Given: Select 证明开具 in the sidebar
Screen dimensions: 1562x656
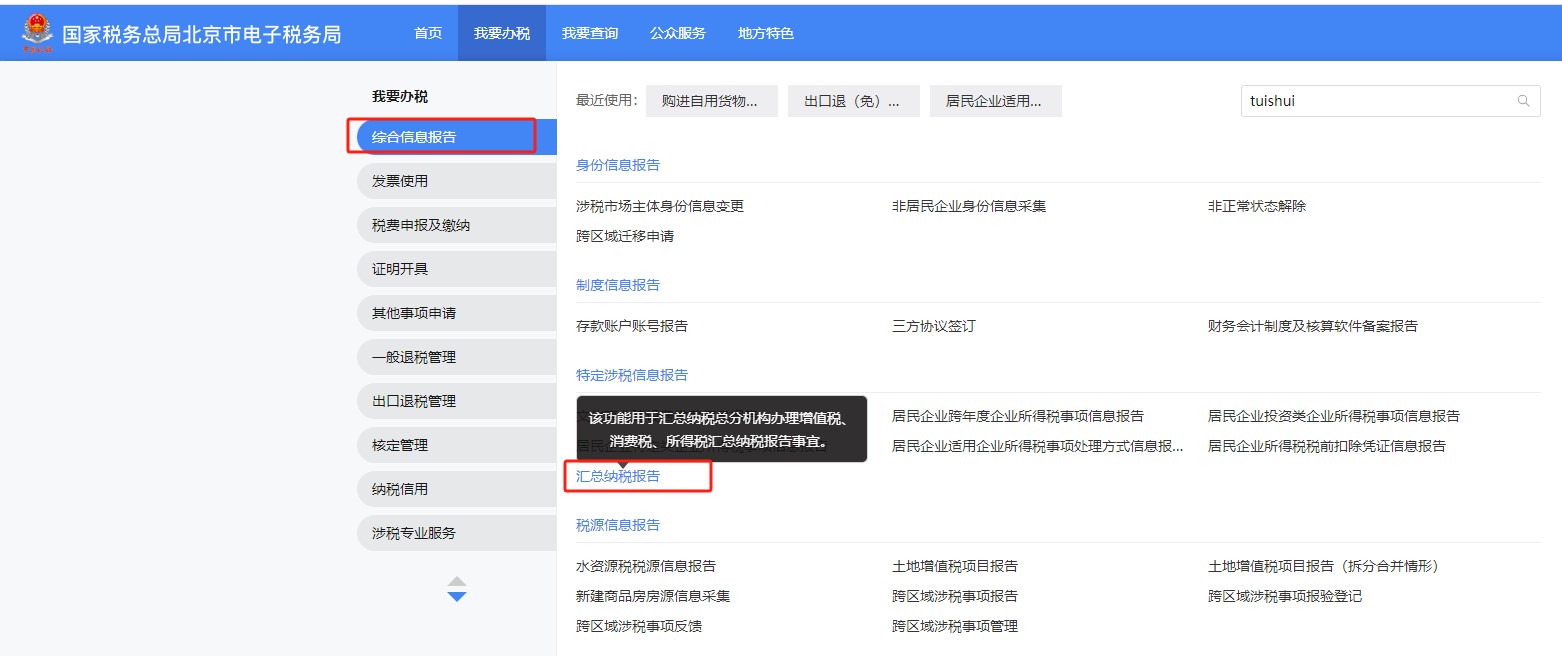Looking at the screenshot, I should (456, 269).
